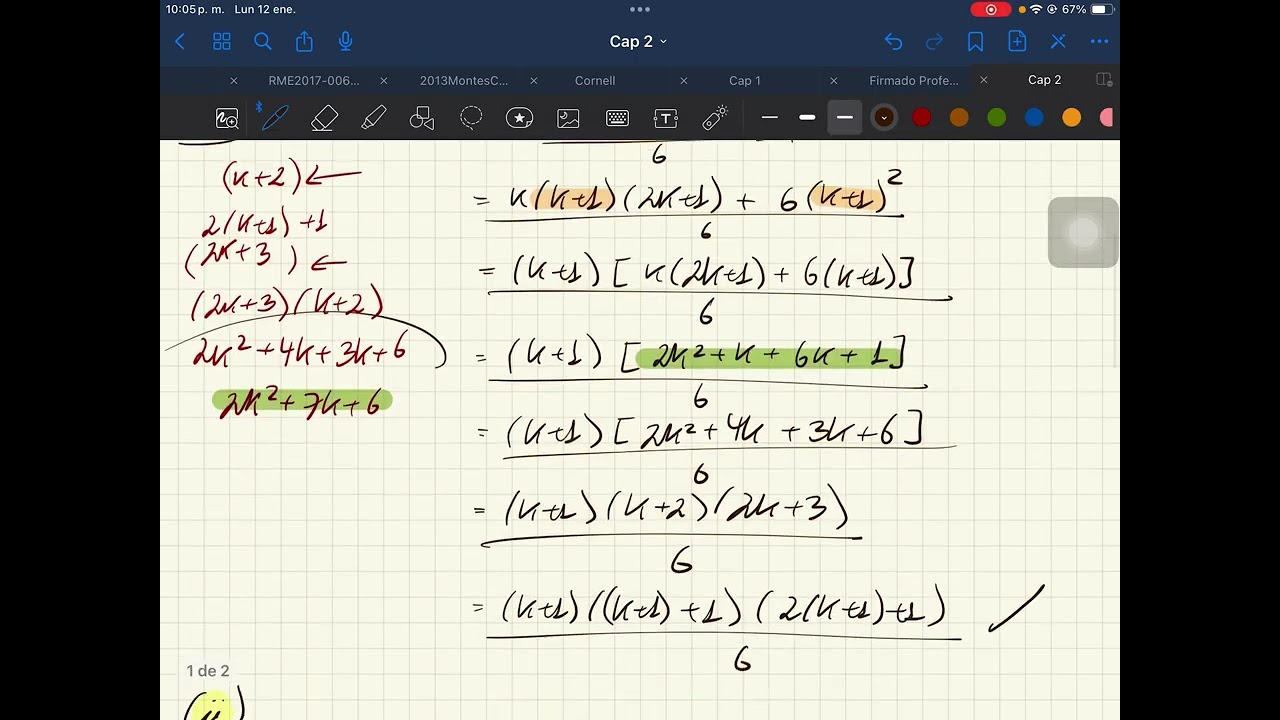Open the Cap 2 title dropdown

click(638, 41)
